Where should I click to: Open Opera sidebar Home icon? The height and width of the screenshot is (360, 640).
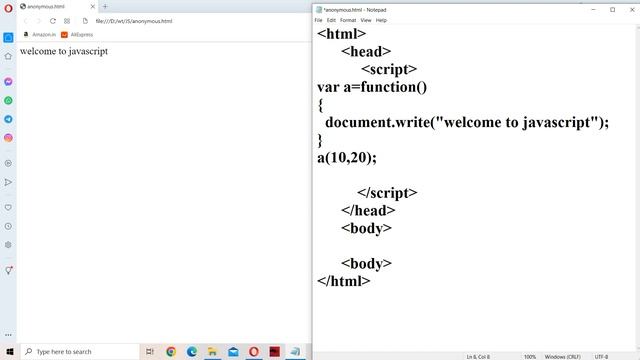(8, 56)
